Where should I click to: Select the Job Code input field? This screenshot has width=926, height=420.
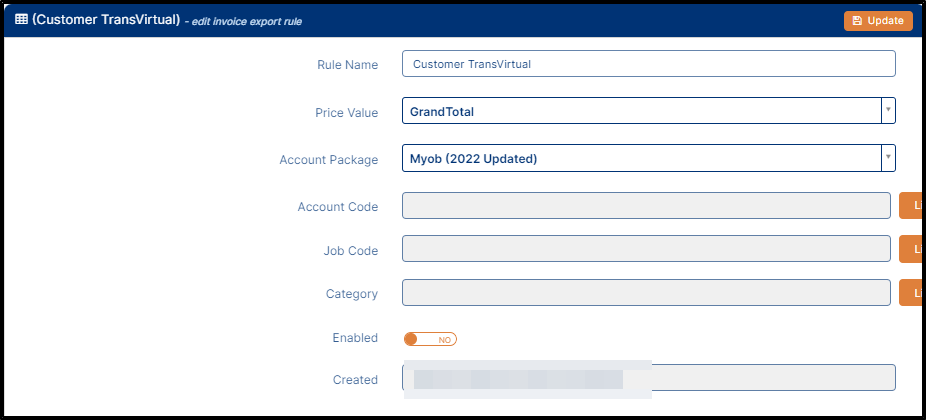pos(646,249)
